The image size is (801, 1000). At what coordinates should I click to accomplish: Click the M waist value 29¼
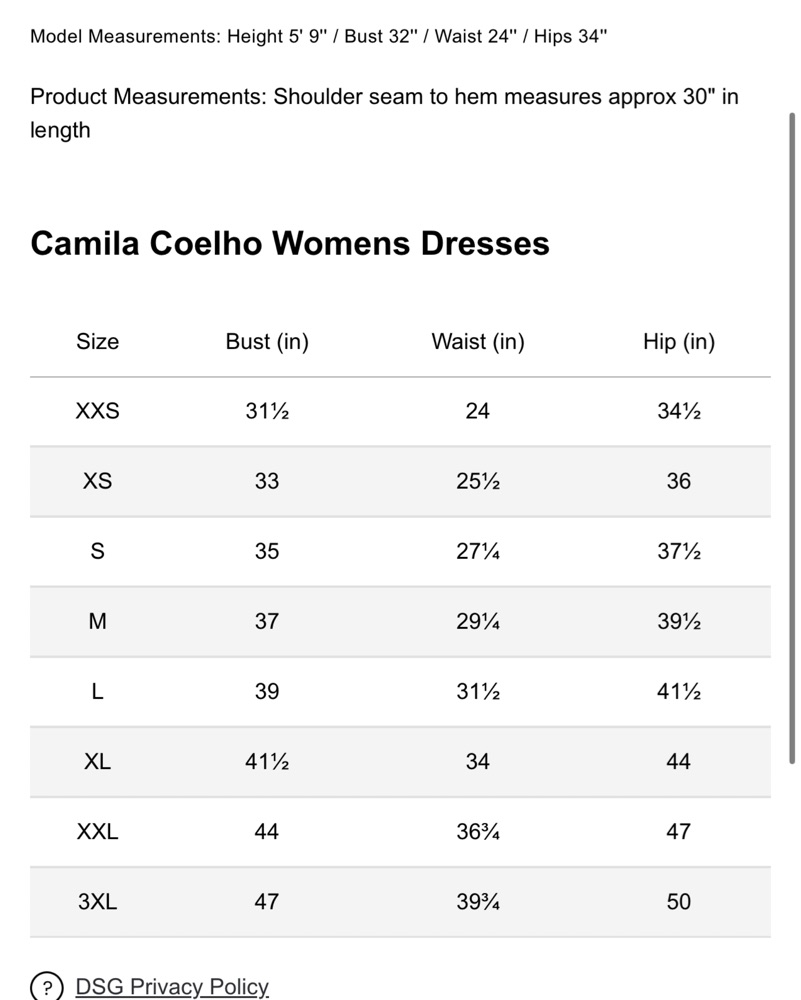[x=478, y=621]
